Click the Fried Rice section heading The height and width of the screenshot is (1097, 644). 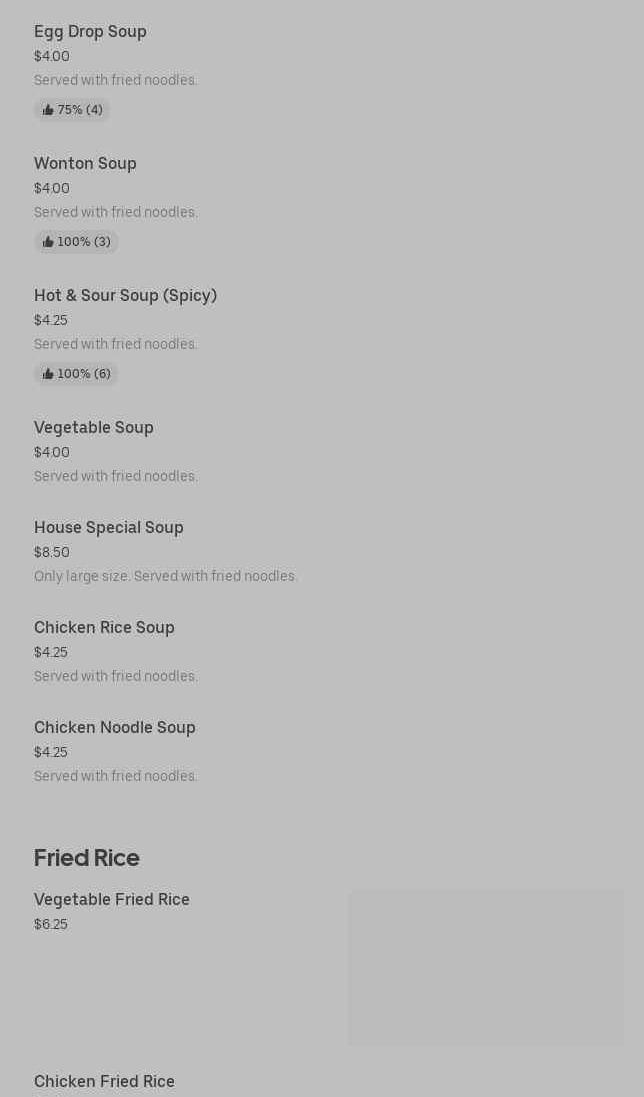click(x=87, y=858)
